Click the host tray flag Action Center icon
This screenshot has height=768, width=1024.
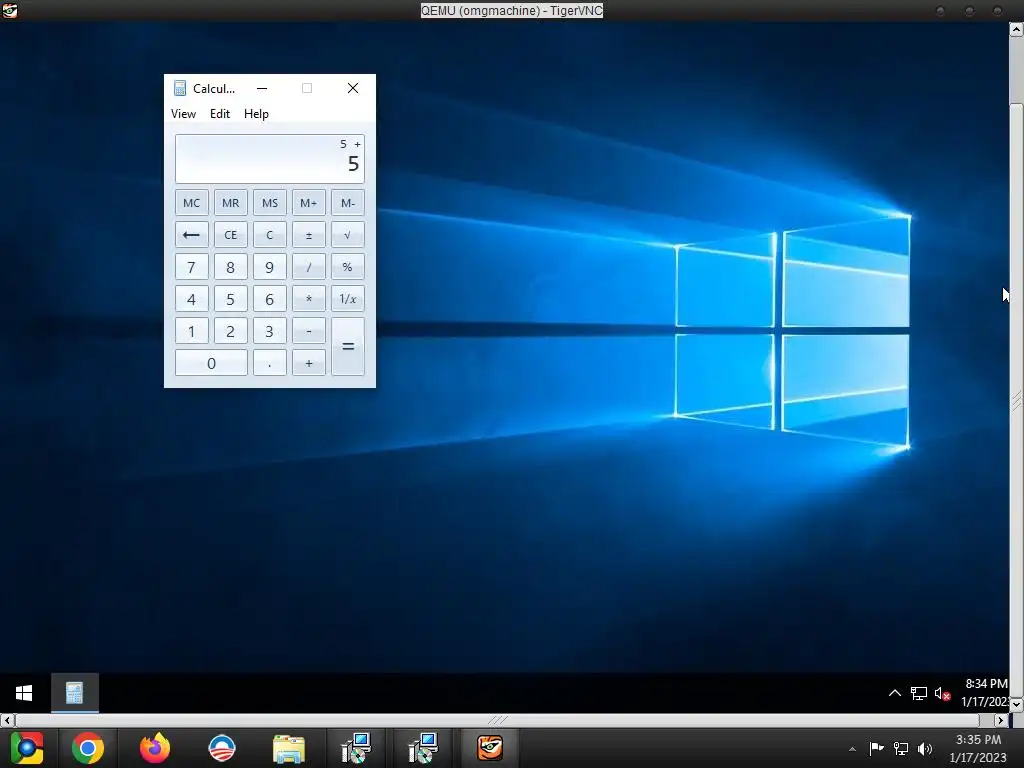coord(876,748)
